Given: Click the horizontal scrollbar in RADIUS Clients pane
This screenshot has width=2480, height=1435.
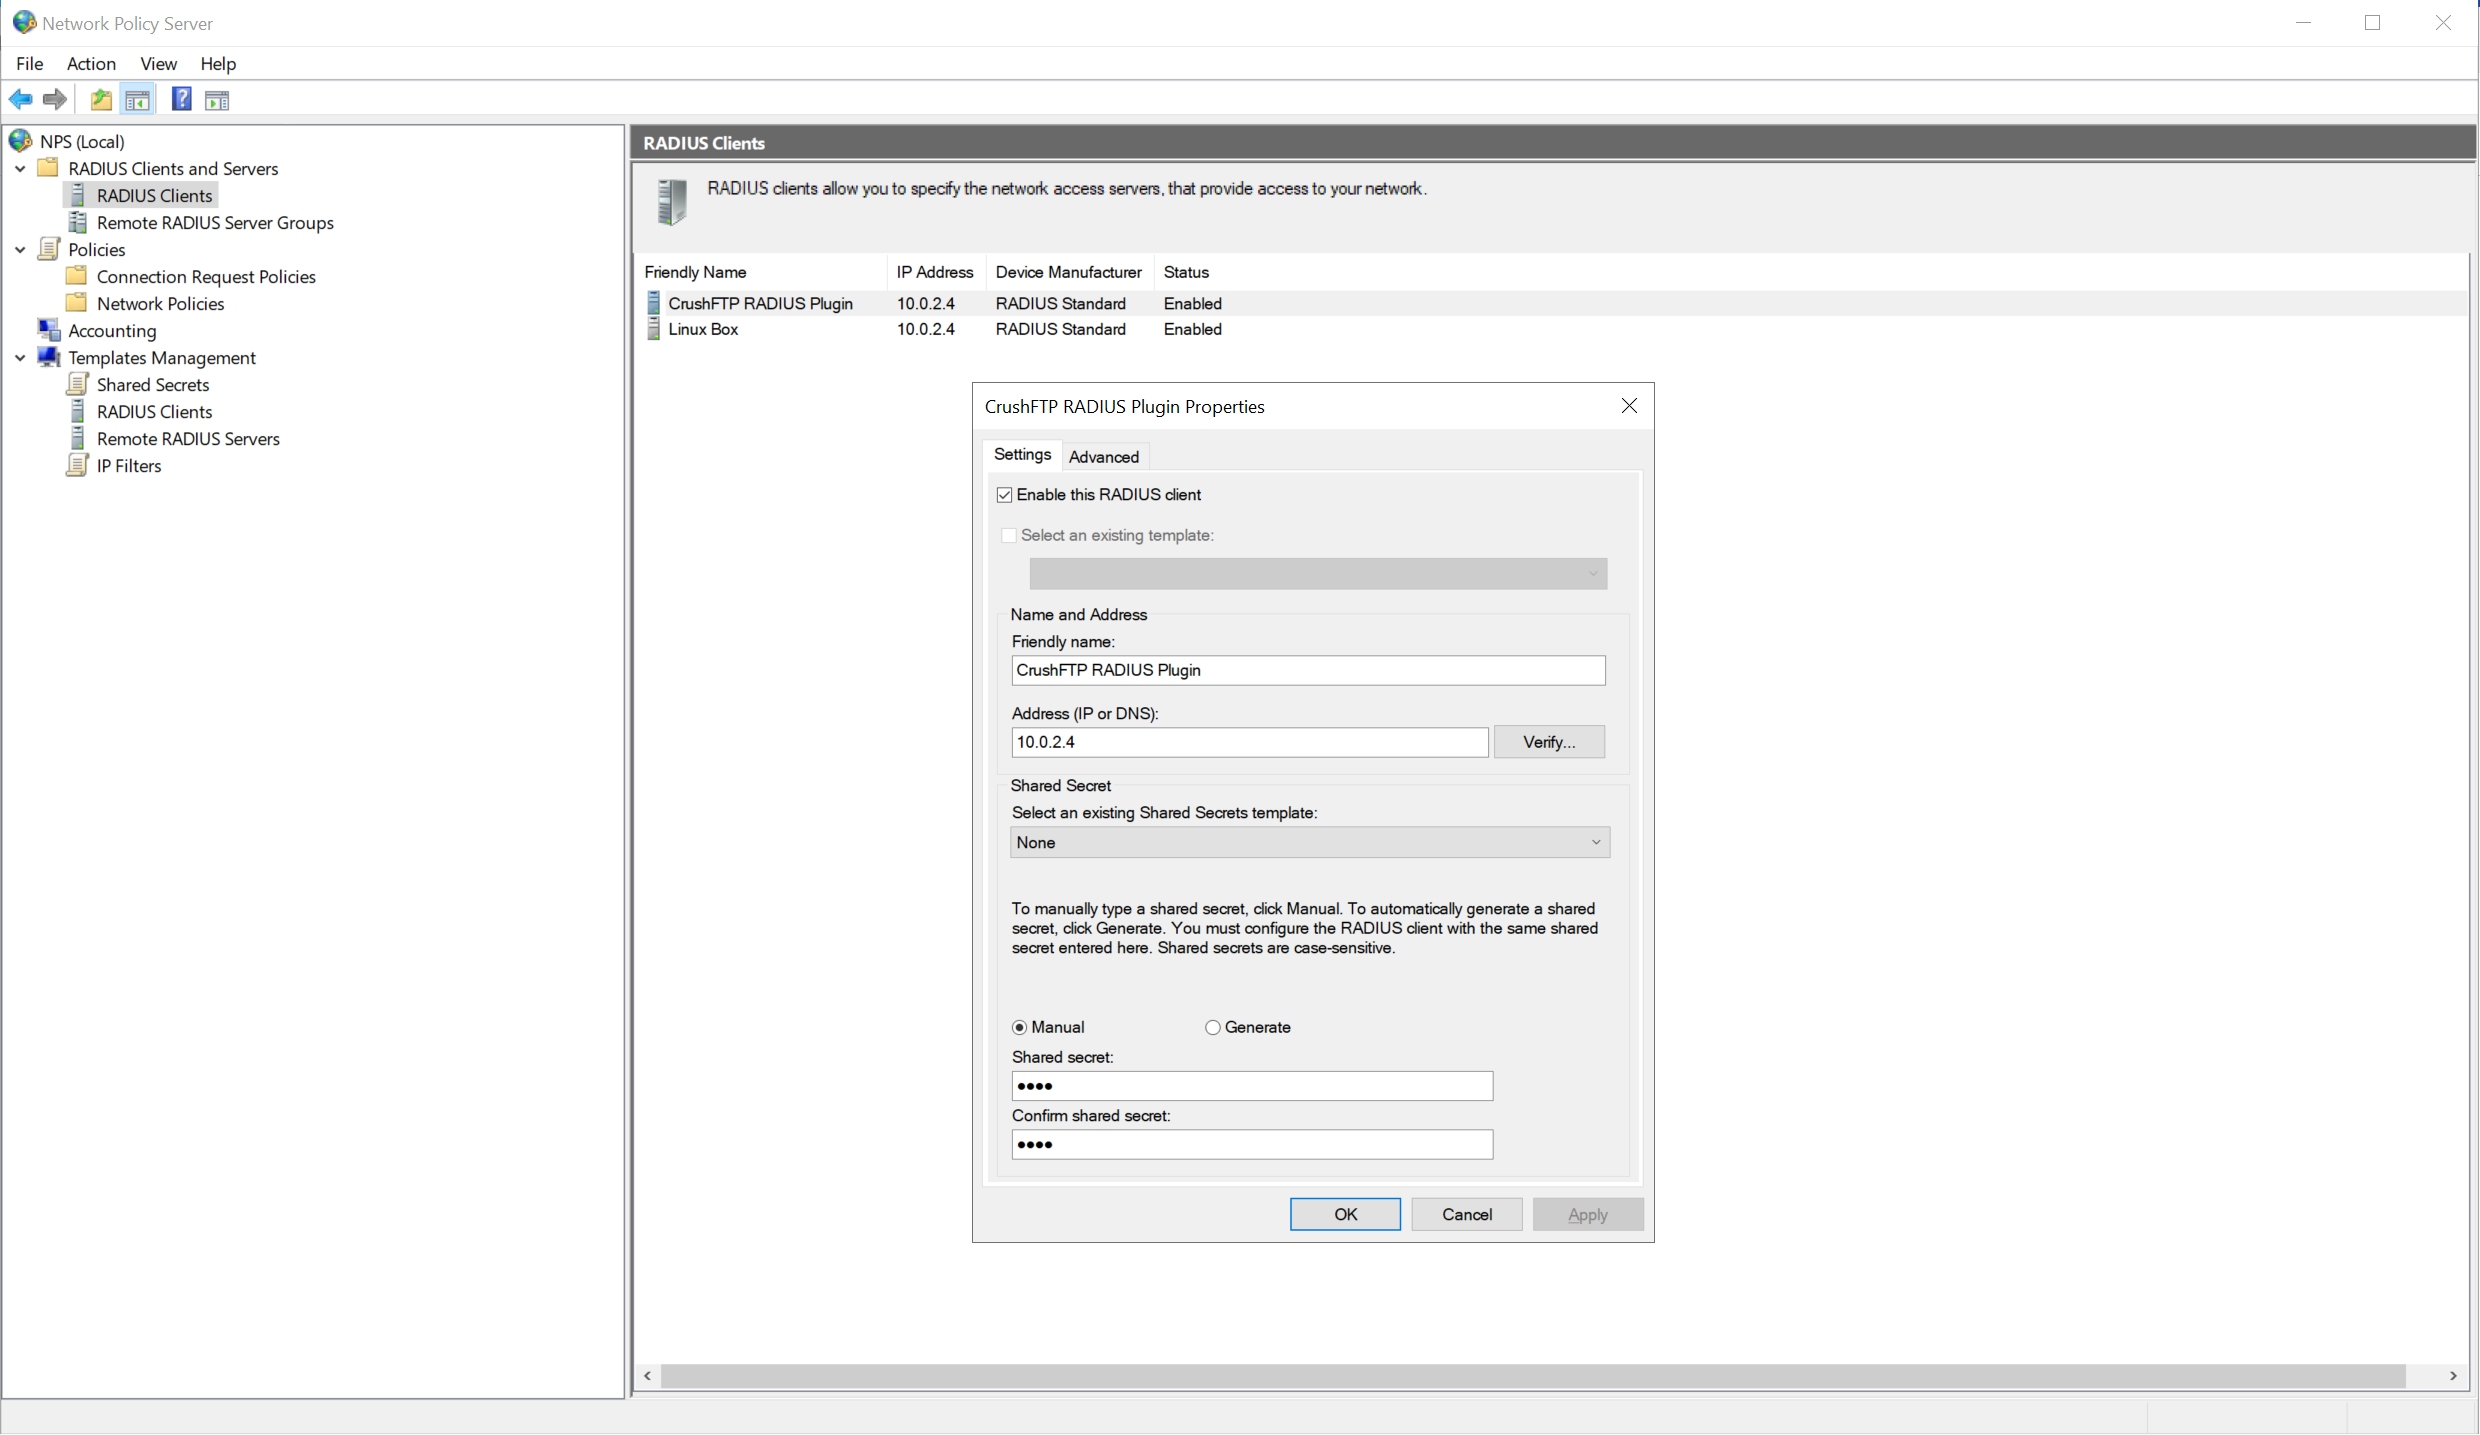Looking at the screenshot, I should pos(1533,1376).
